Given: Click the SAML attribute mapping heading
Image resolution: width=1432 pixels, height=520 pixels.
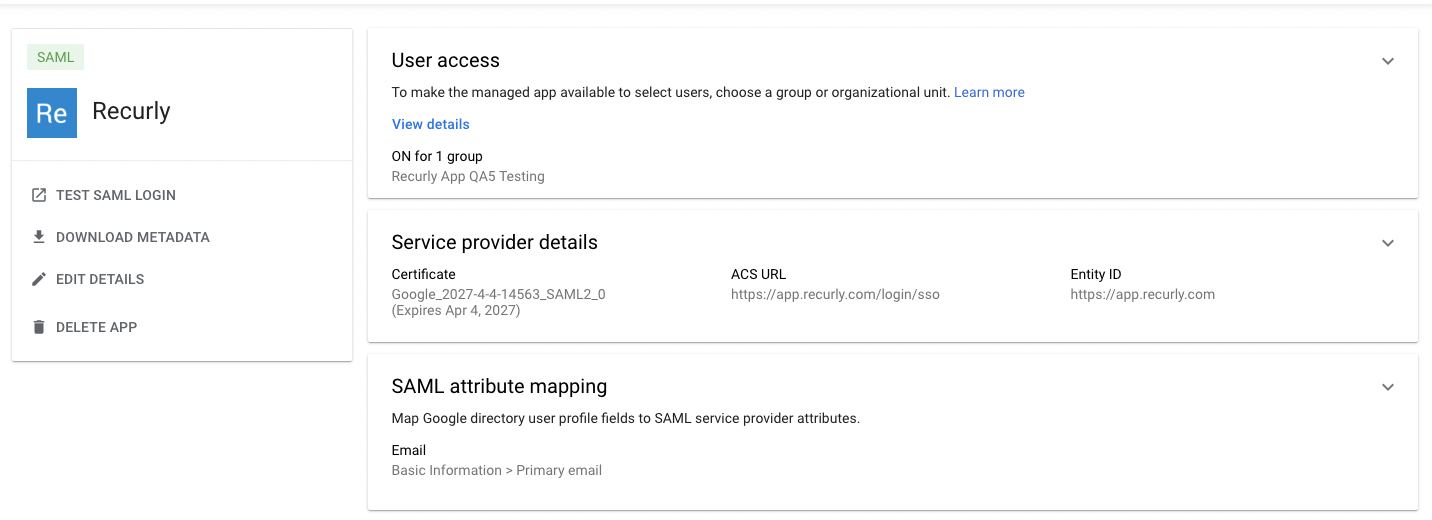Looking at the screenshot, I should point(499,386).
